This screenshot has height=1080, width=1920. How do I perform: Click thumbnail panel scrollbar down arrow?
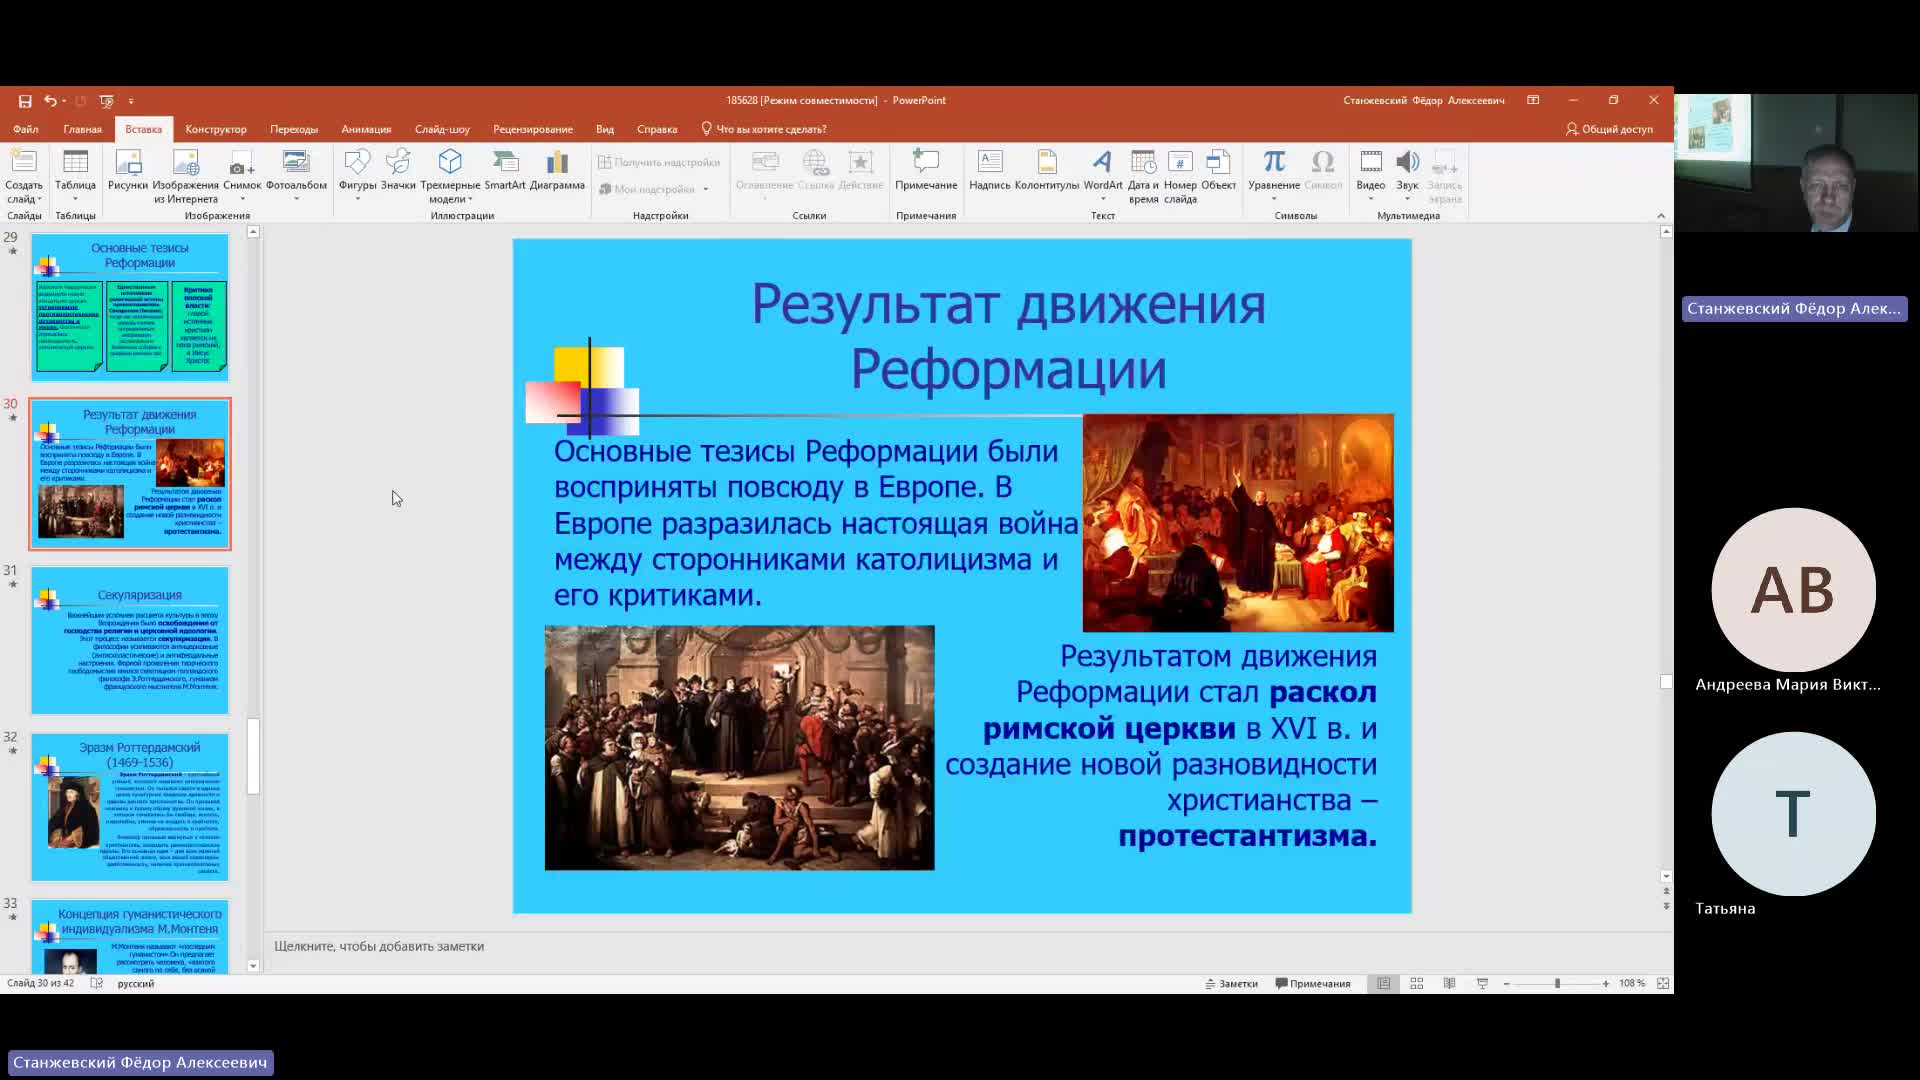click(253, 966)
